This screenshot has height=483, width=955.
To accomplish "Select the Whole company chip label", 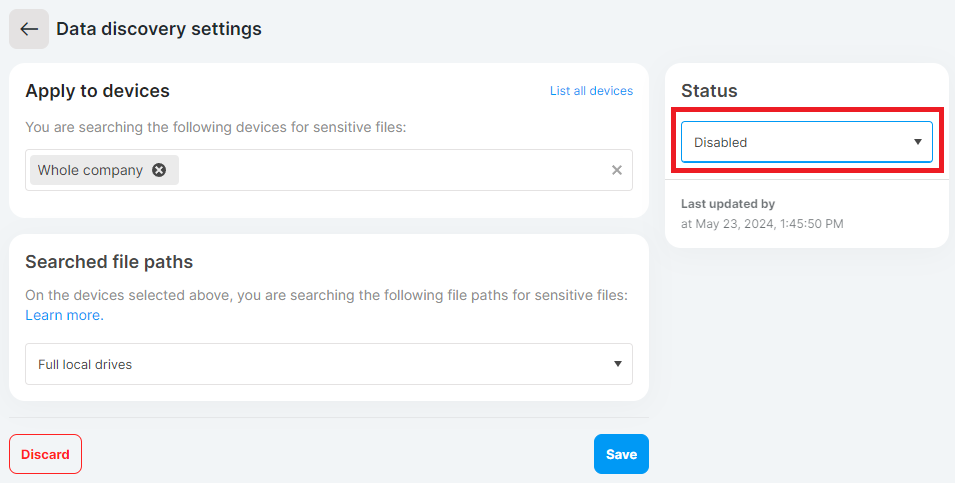I will 90,170.
